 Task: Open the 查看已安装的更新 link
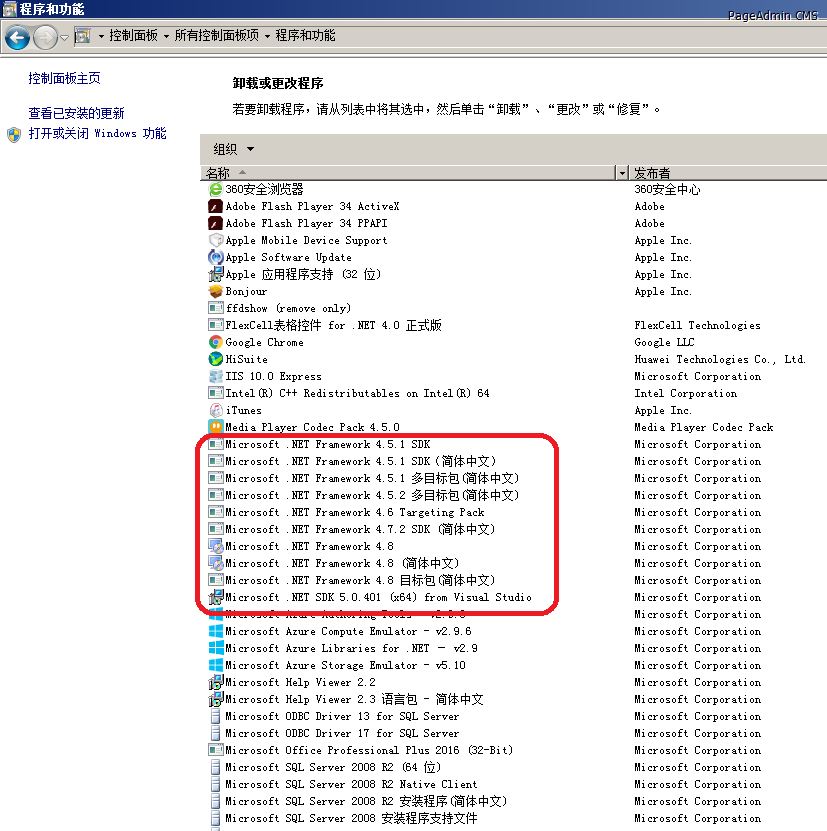coord(76,113)
